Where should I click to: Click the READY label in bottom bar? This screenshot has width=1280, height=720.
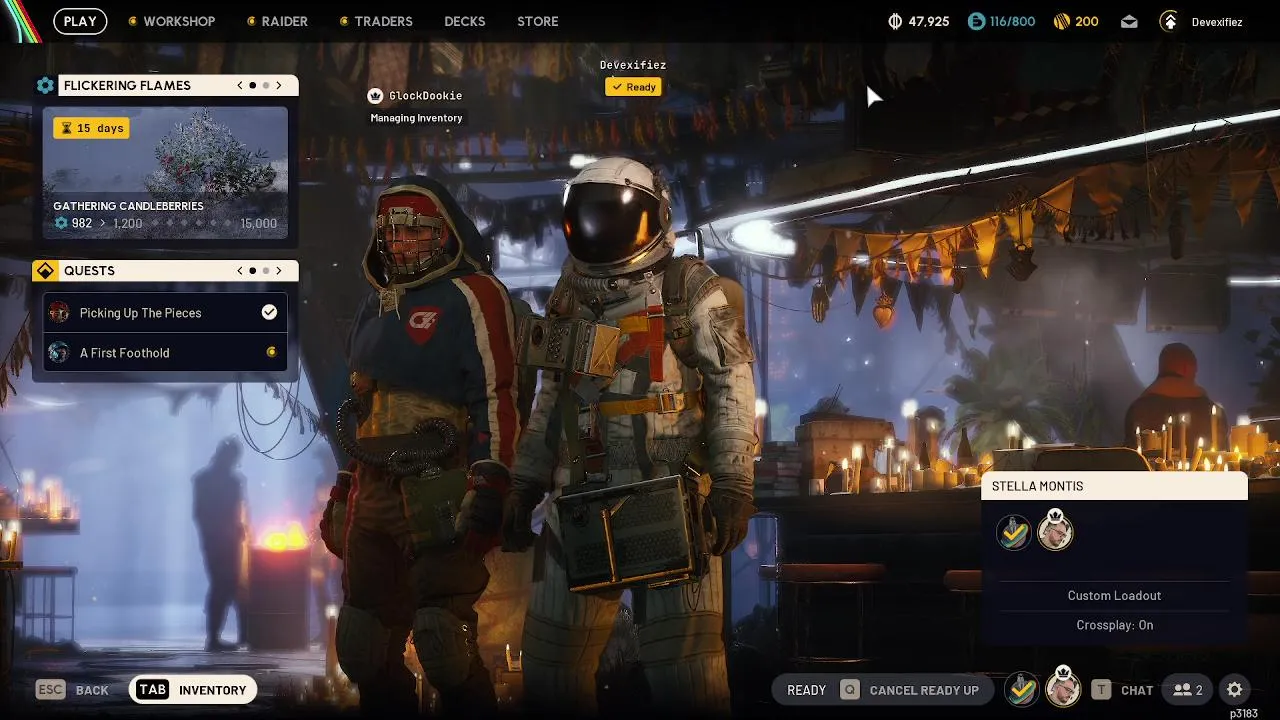pyautogui.click(x=807, y=690)
